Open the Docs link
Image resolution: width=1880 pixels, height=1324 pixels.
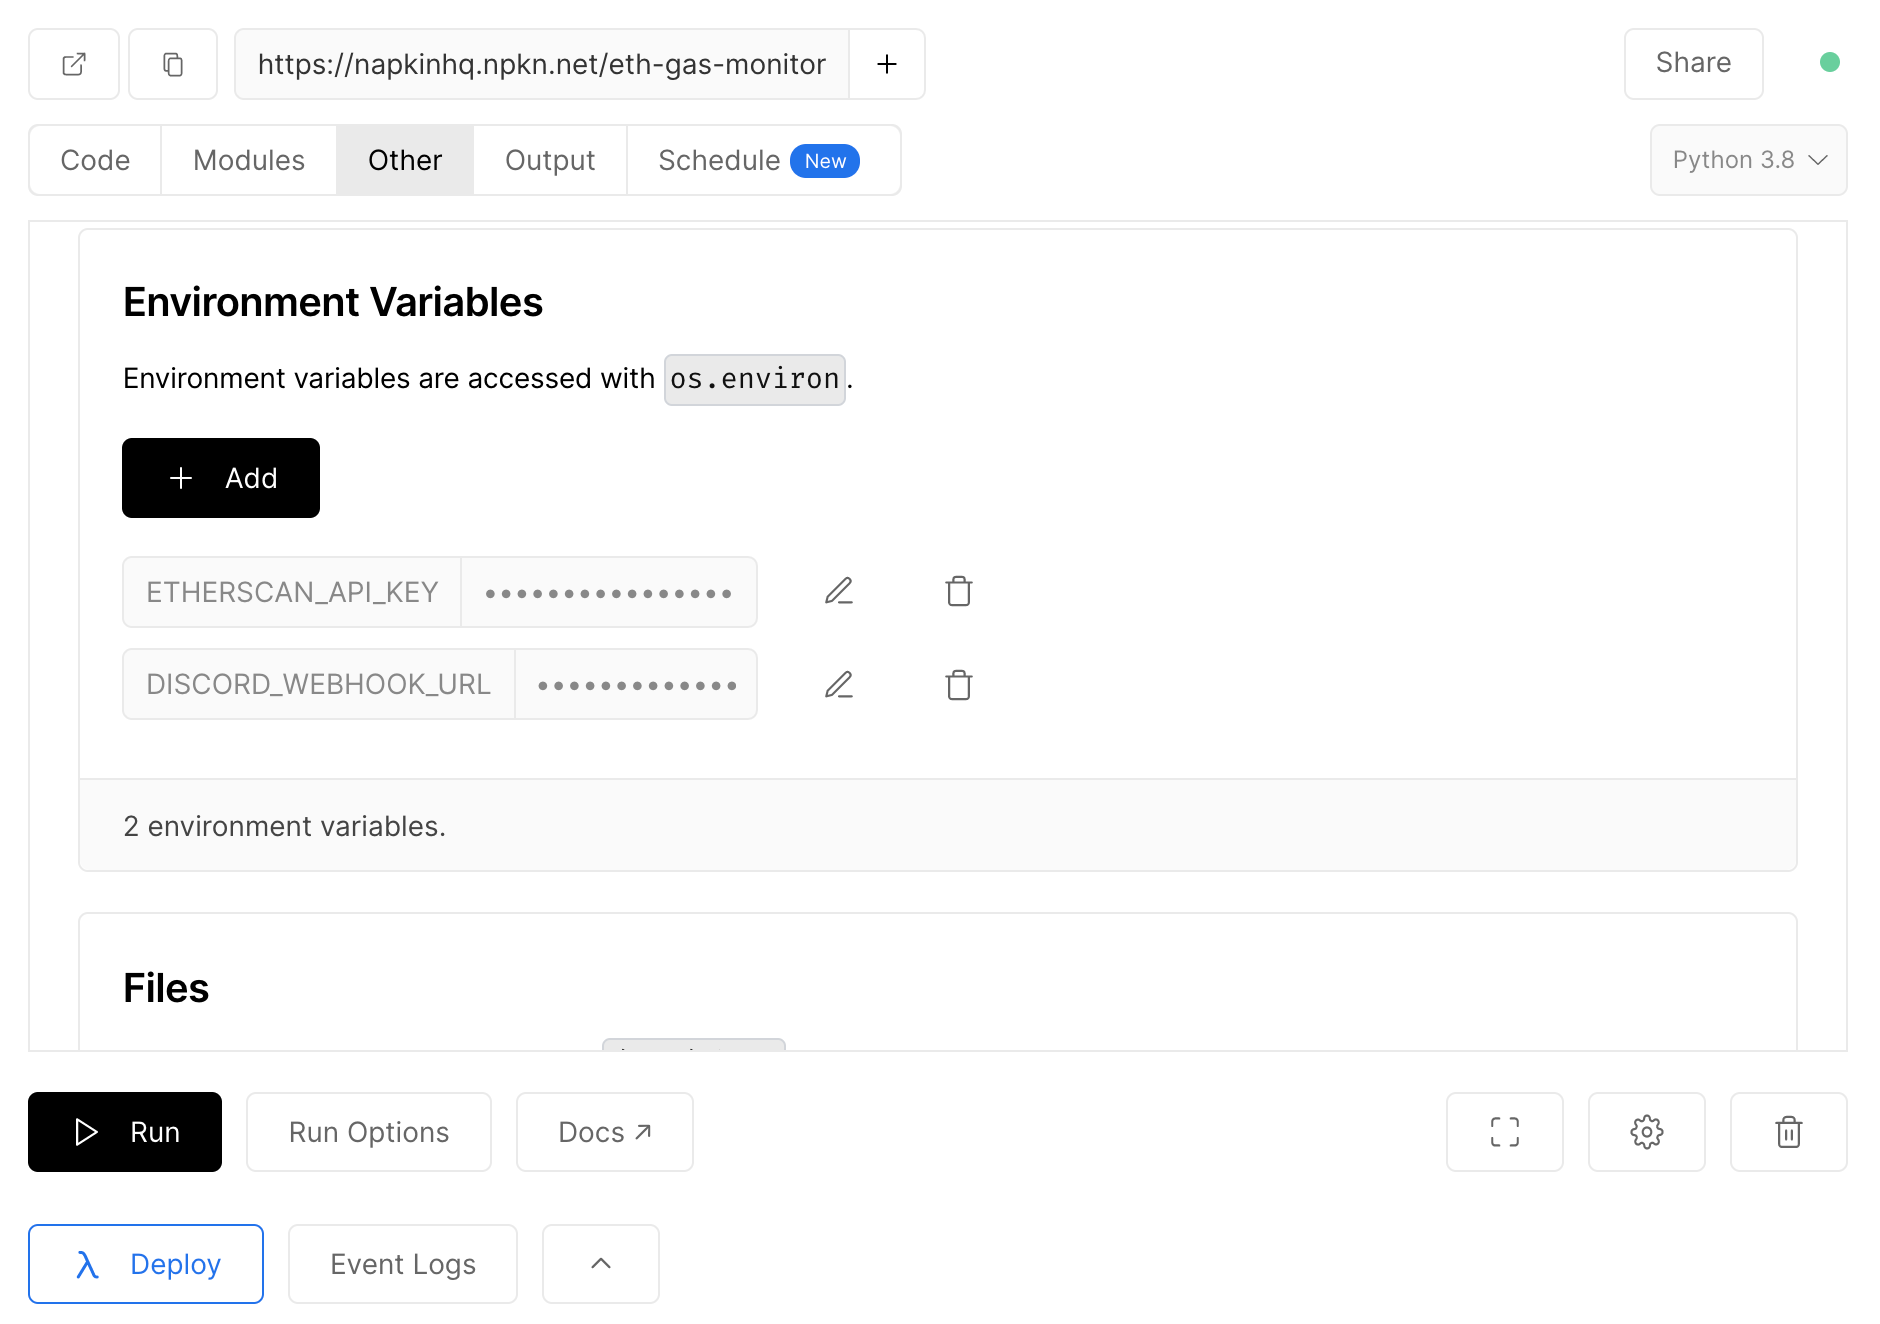604,1132
